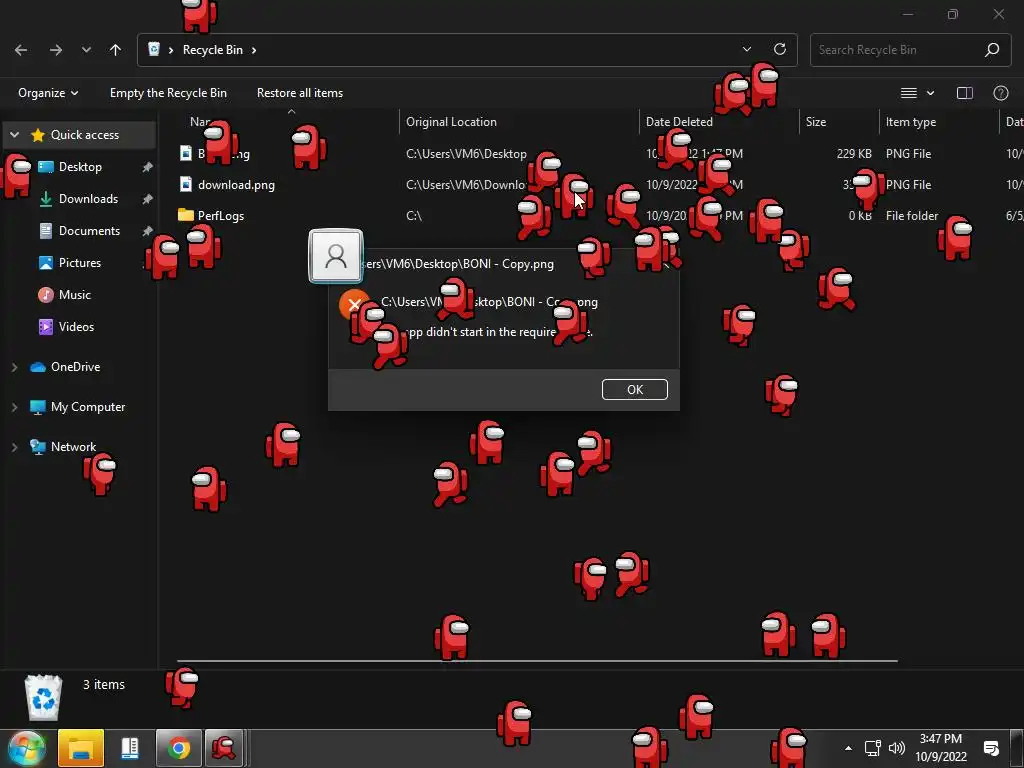The width and height of the screenshot is (1024, 768).
Task: Click the 229 KB size cell
Action: coord(854,154)
